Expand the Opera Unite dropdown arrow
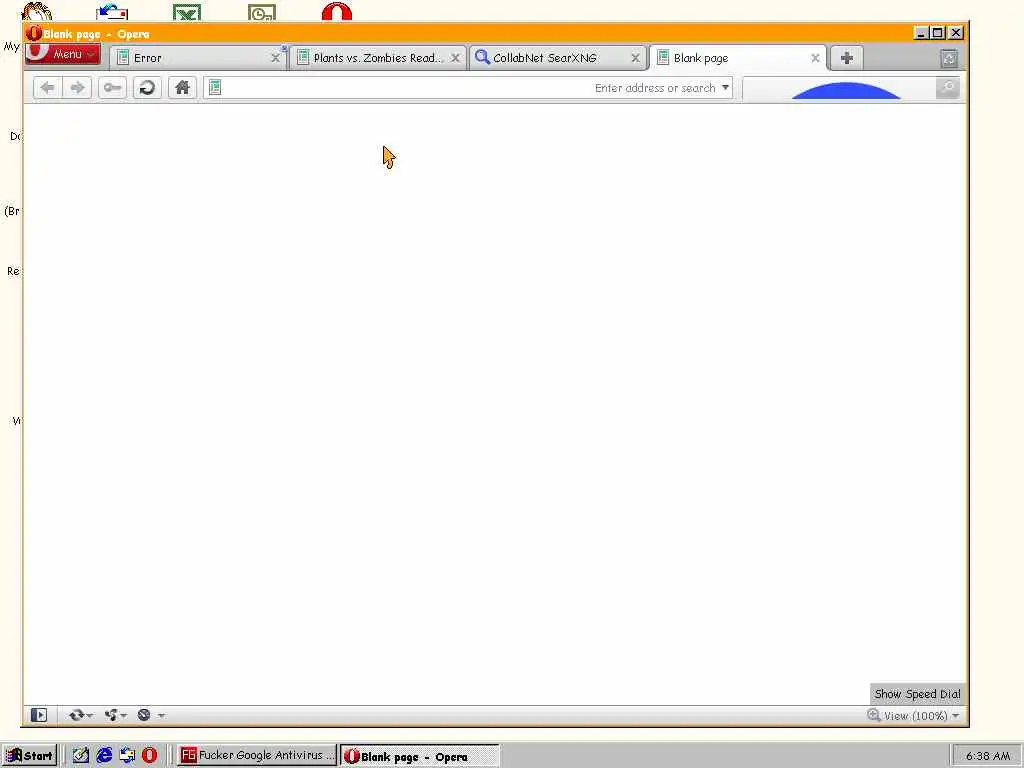This screenshot has height=768, width=1024. click(124, 716)
